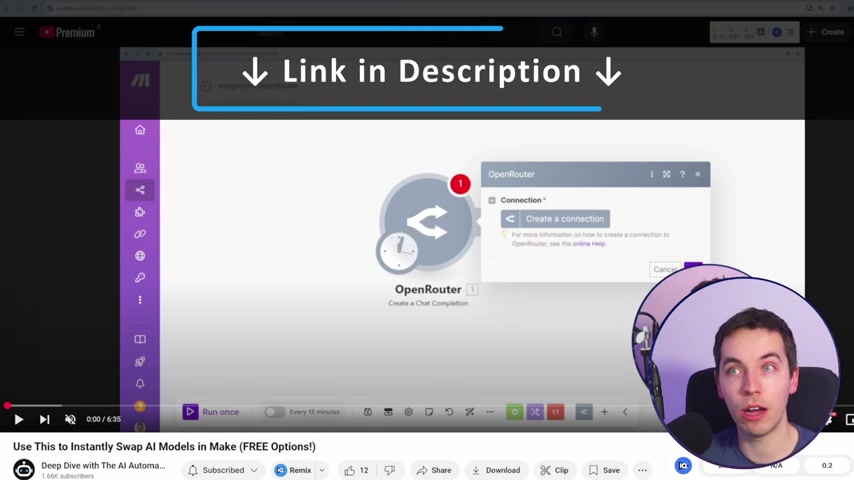Click the Make save scenario icon

[368, 412]
